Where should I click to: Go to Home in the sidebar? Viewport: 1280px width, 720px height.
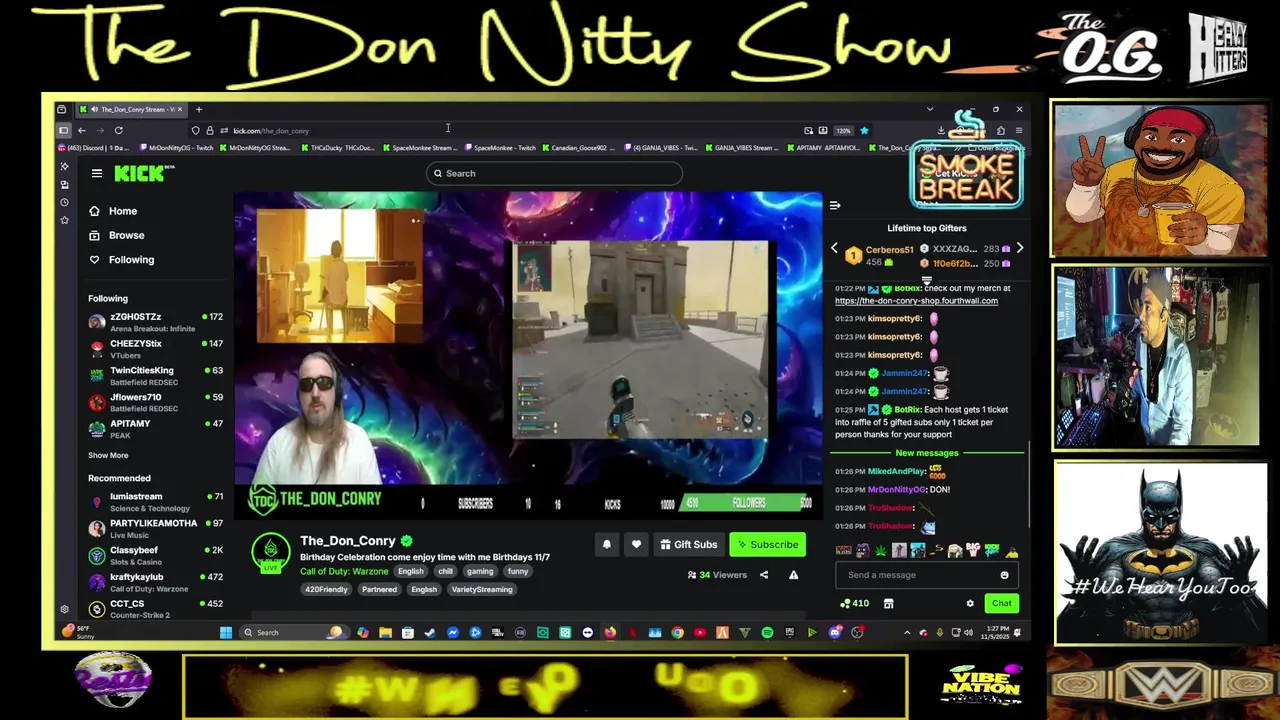pos(113,211)
